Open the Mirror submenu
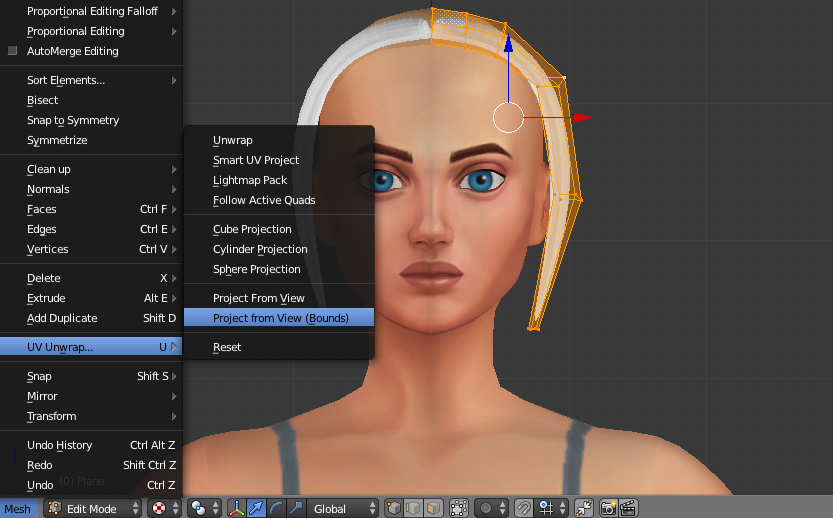 (91, 396)
